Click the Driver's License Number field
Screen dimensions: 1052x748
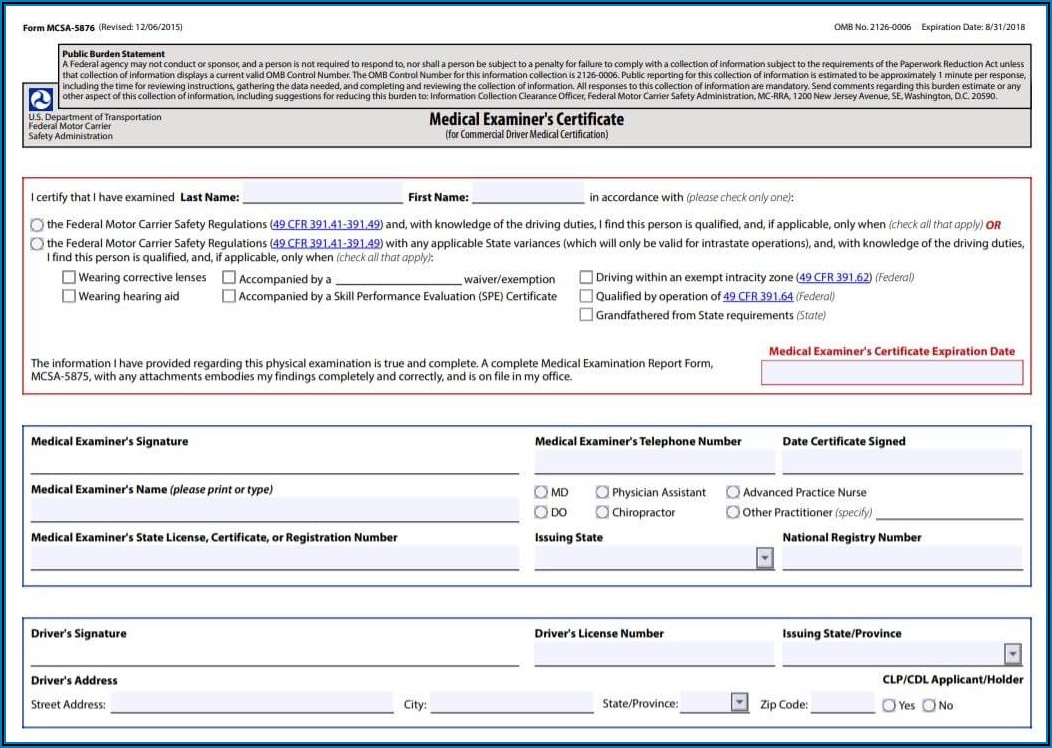[654, 654]
